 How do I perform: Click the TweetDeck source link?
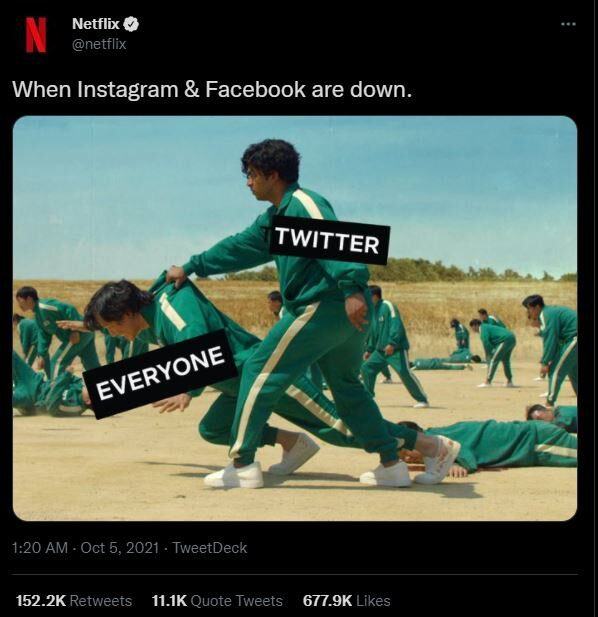pos(210,548)
